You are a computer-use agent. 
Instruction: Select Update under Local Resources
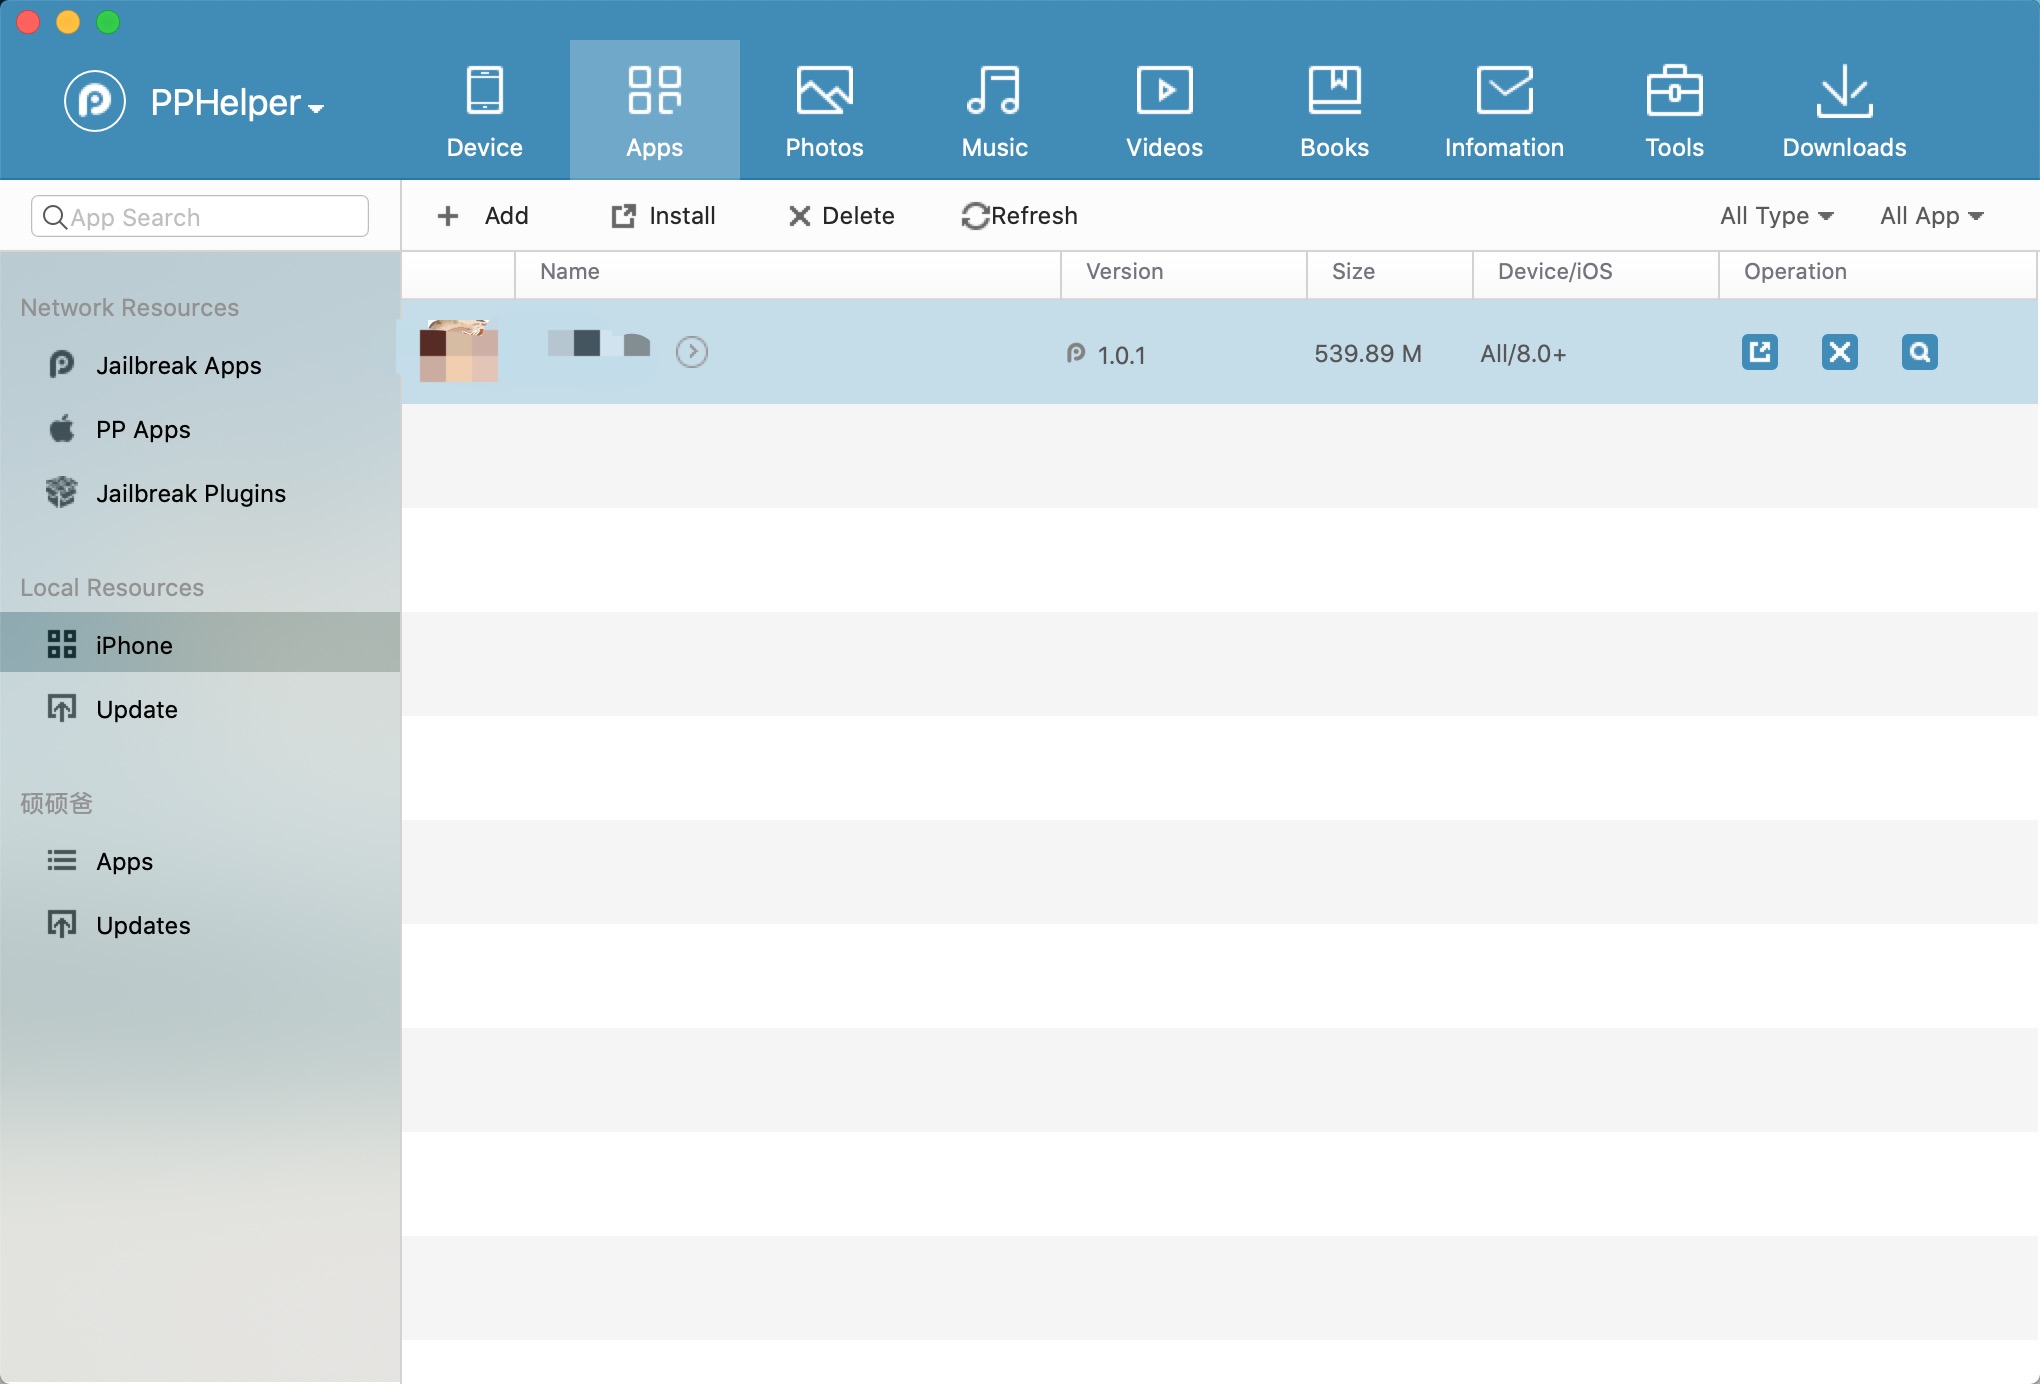click(136, 710)
